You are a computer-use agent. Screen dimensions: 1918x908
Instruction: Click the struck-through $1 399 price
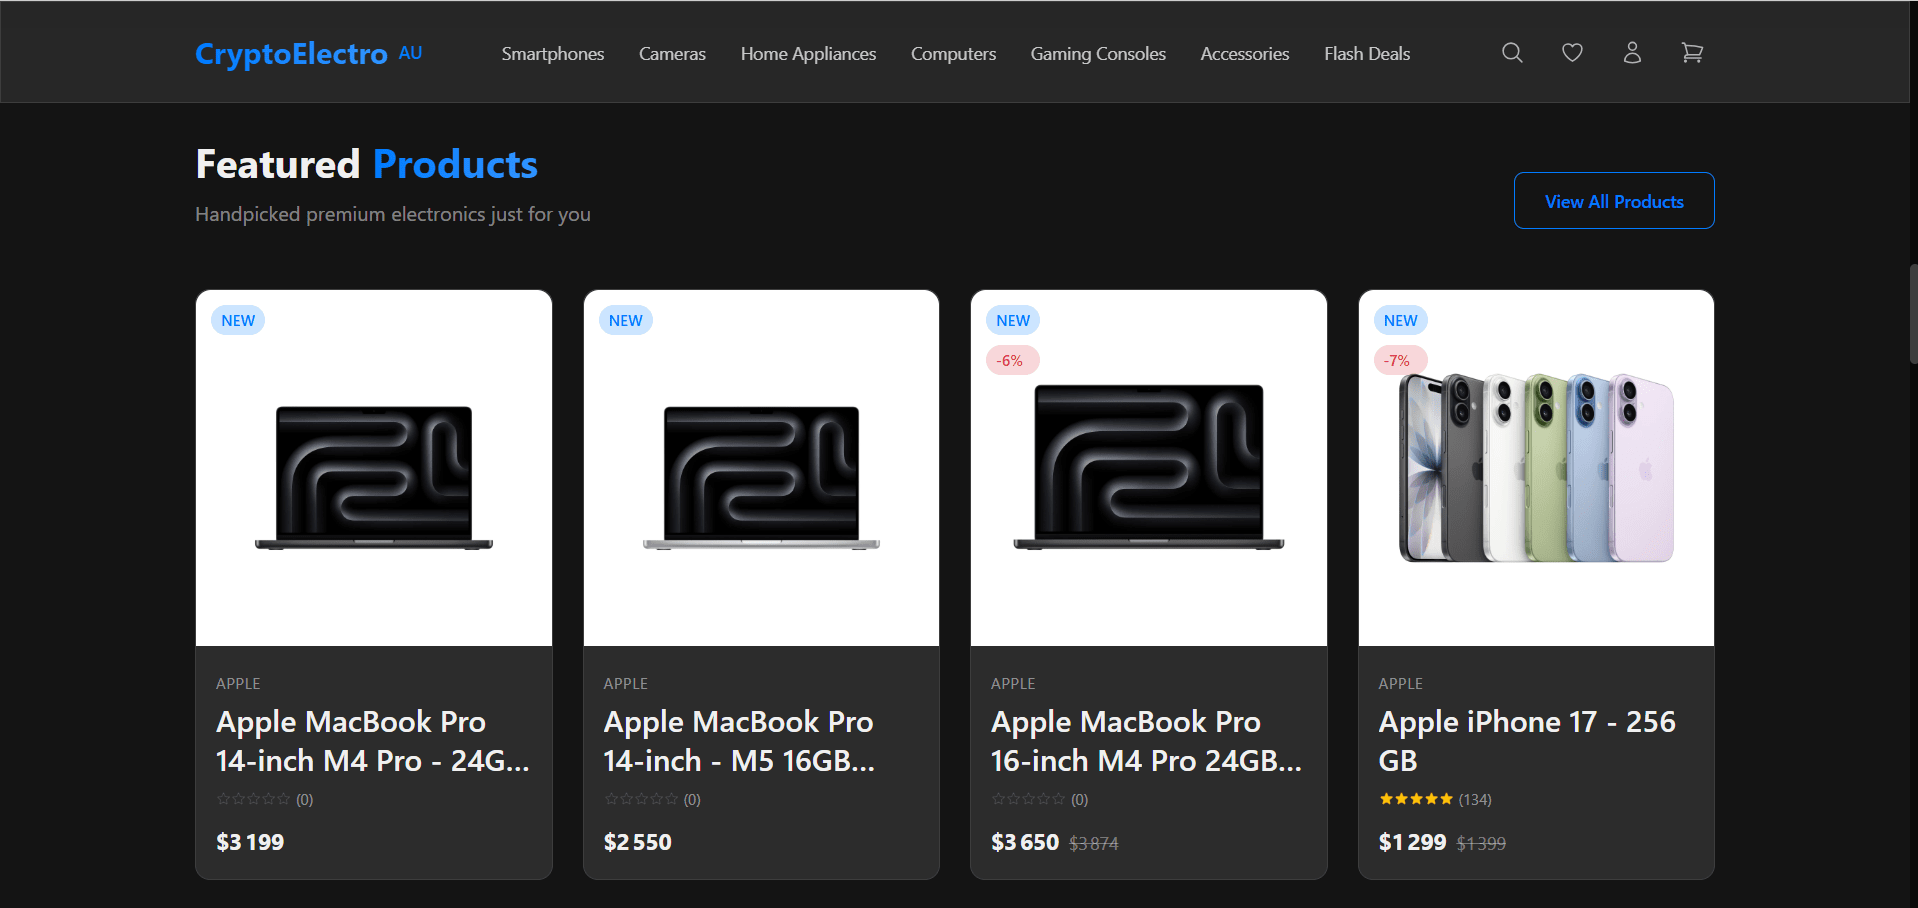point(1481,844)
